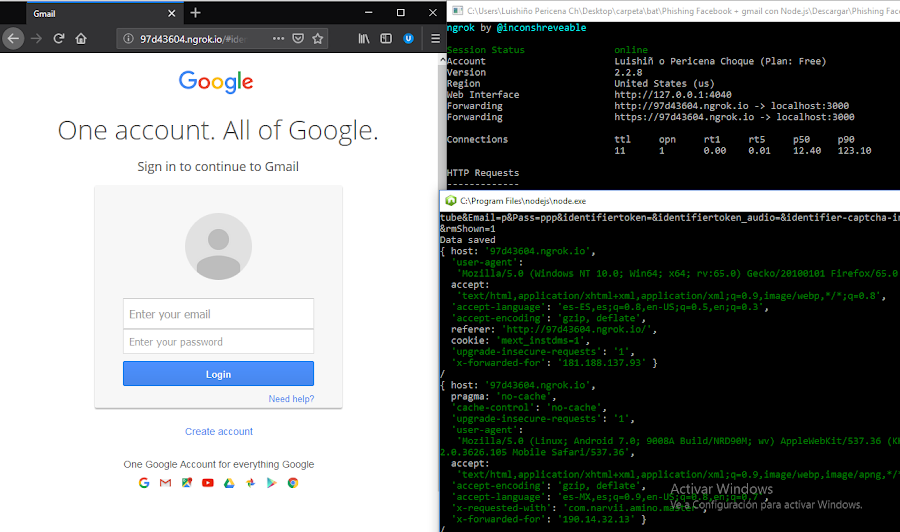Open Firefox Library icon

pyautogui.click(x=364, y=38)
